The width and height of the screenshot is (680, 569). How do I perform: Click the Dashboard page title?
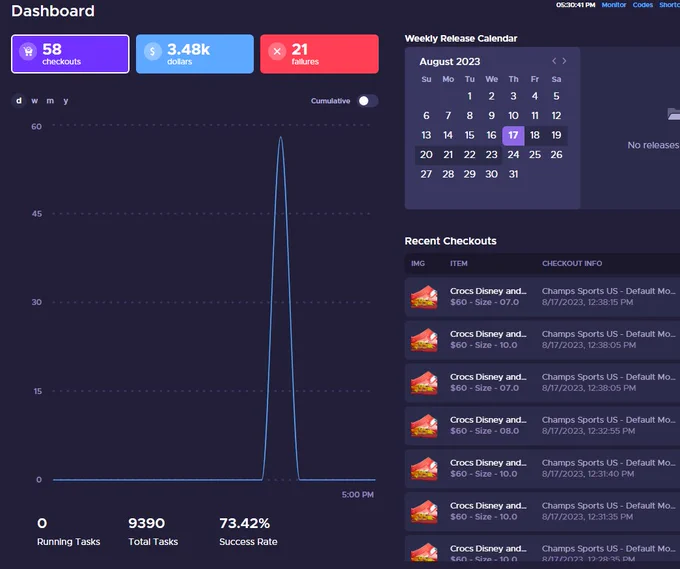tap(53, 11)
